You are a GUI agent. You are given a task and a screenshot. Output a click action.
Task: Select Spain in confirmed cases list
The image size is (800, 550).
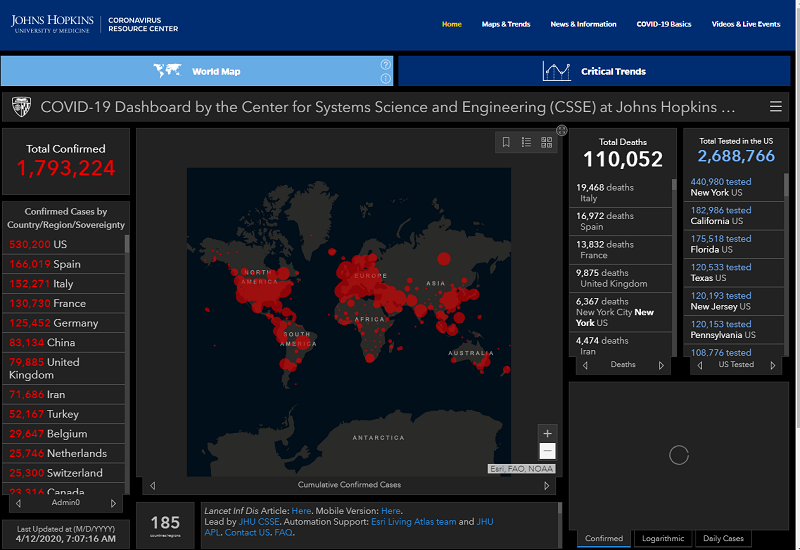click(66, 264)
